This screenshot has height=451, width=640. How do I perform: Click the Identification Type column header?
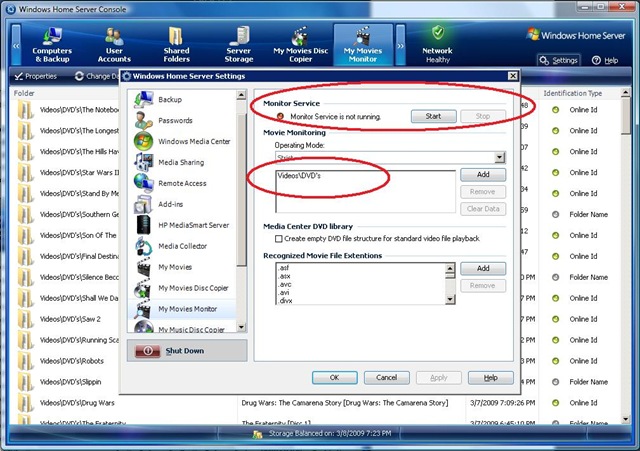pos(573,93)
